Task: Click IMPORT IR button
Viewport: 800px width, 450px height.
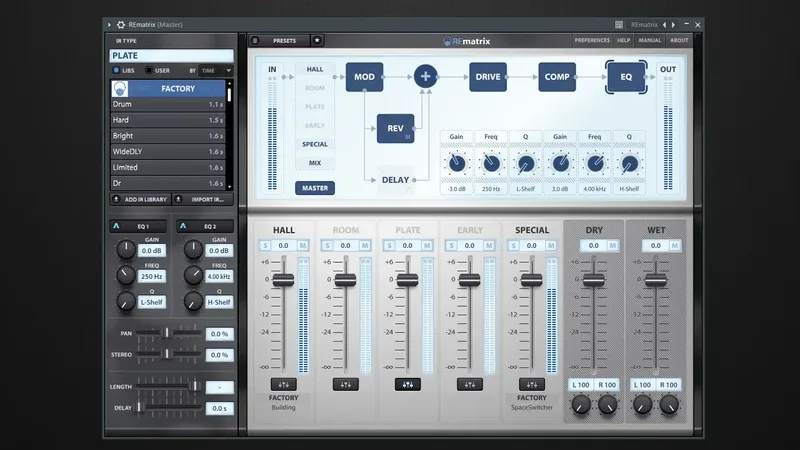Action: 203,199
